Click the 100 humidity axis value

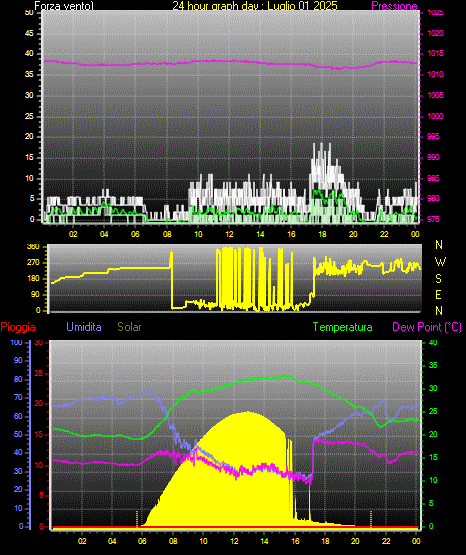(17, 342)
